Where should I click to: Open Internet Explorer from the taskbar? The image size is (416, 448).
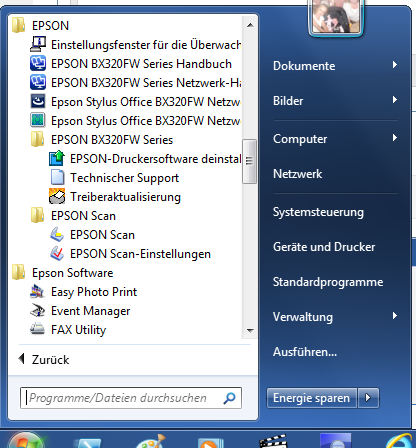click(x=400, y=442)
